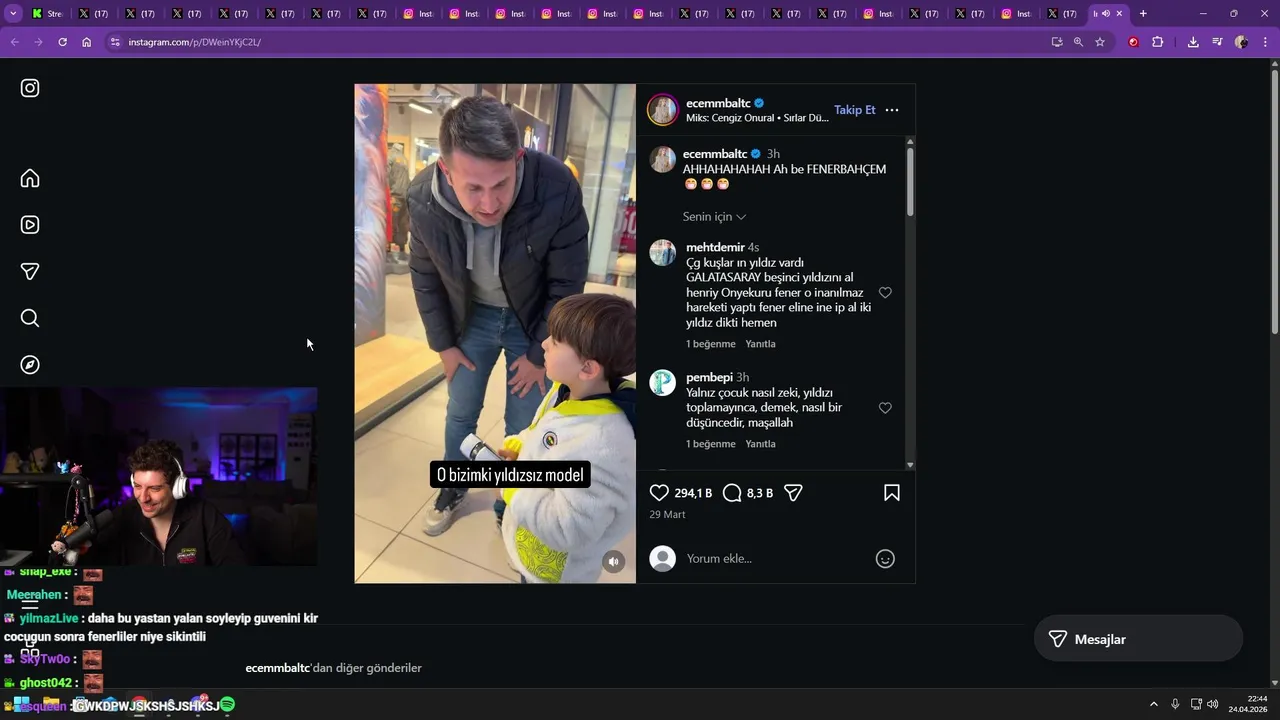
Task: Open post options three-dot menu
Action: coord(892,110)
